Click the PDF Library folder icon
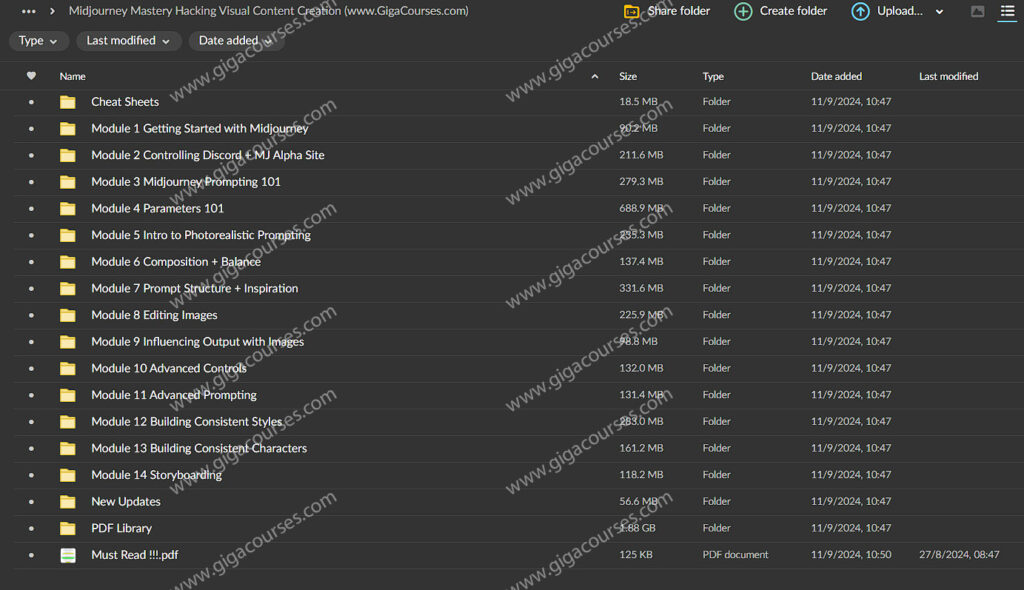 (x=67, y=528)
